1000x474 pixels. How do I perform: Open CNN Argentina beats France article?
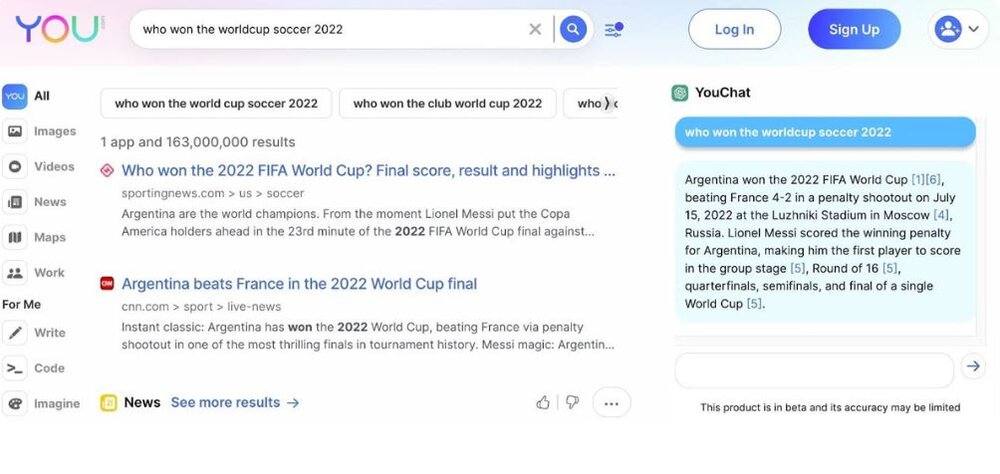pyautogui.click(x=299, y=284)
